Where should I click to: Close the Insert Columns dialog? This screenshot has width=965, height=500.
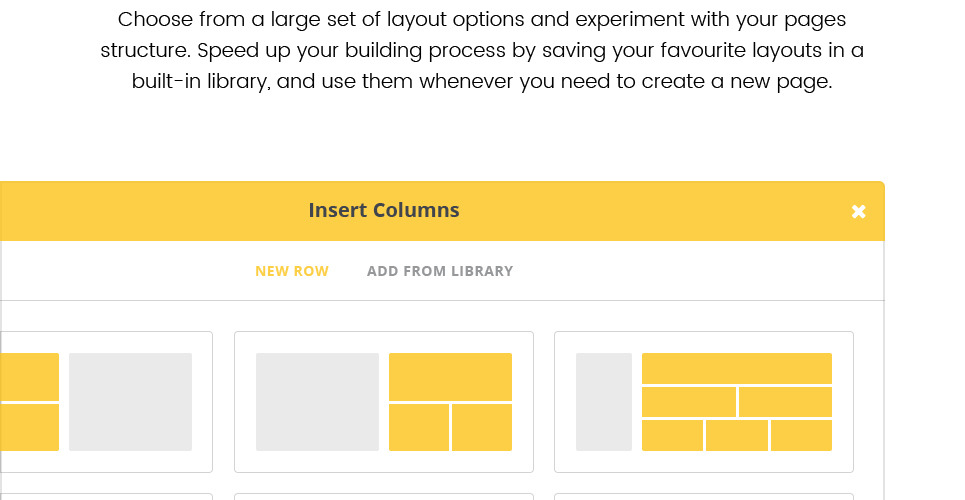pos(858,211)
